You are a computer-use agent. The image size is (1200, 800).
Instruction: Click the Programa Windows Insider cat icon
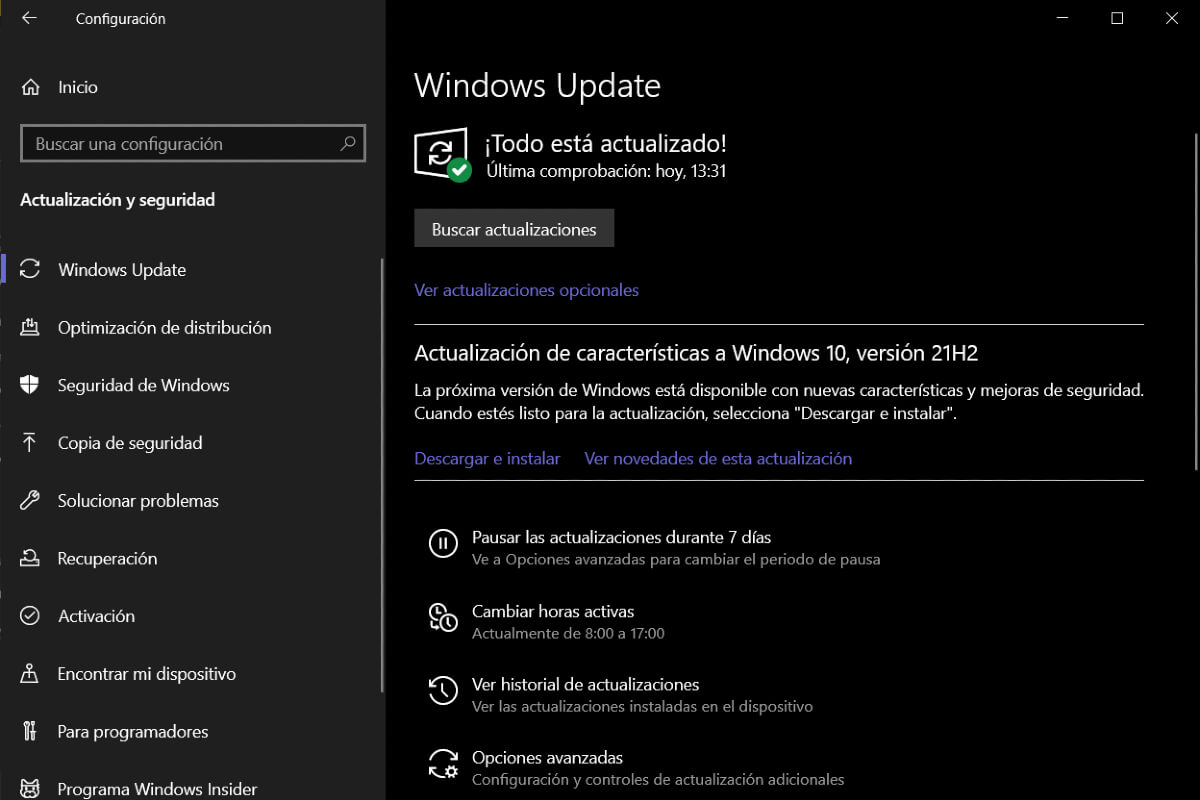pyautogui.click(x=30, y=789)
